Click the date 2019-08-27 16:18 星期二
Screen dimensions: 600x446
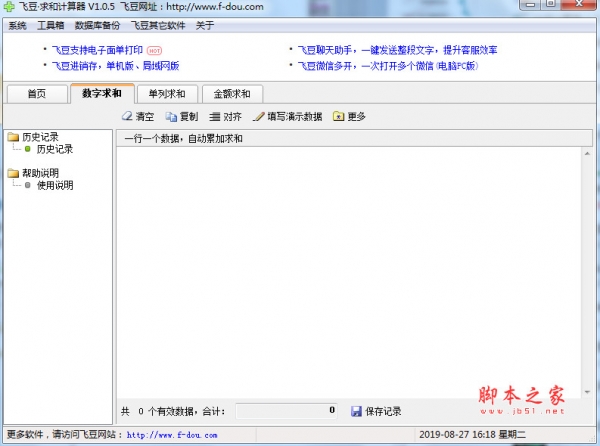coord(473,435)
